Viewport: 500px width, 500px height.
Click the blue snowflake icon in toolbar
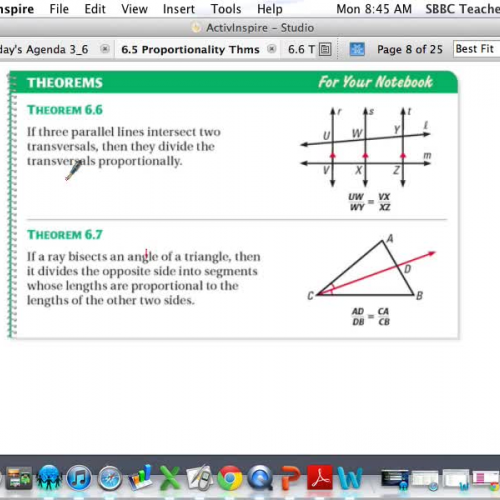[x=357, y=49]
